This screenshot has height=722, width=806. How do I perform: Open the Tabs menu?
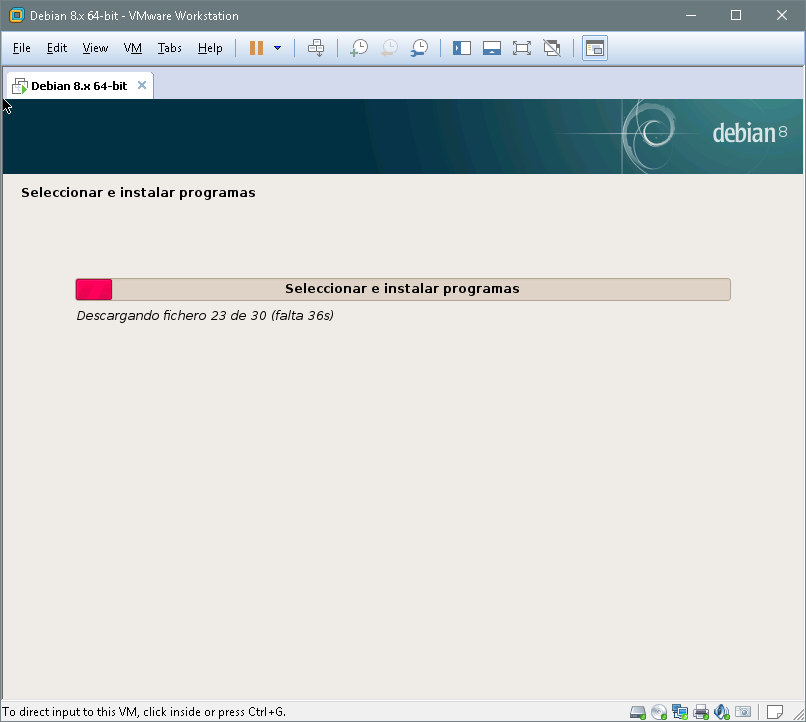(169, 48)
